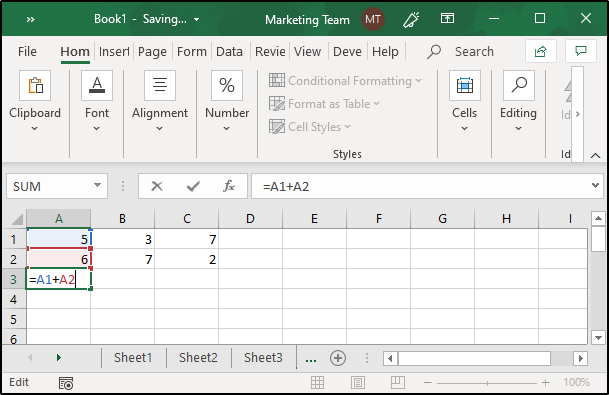
Task: Open the Help tab
Action: 385,51
